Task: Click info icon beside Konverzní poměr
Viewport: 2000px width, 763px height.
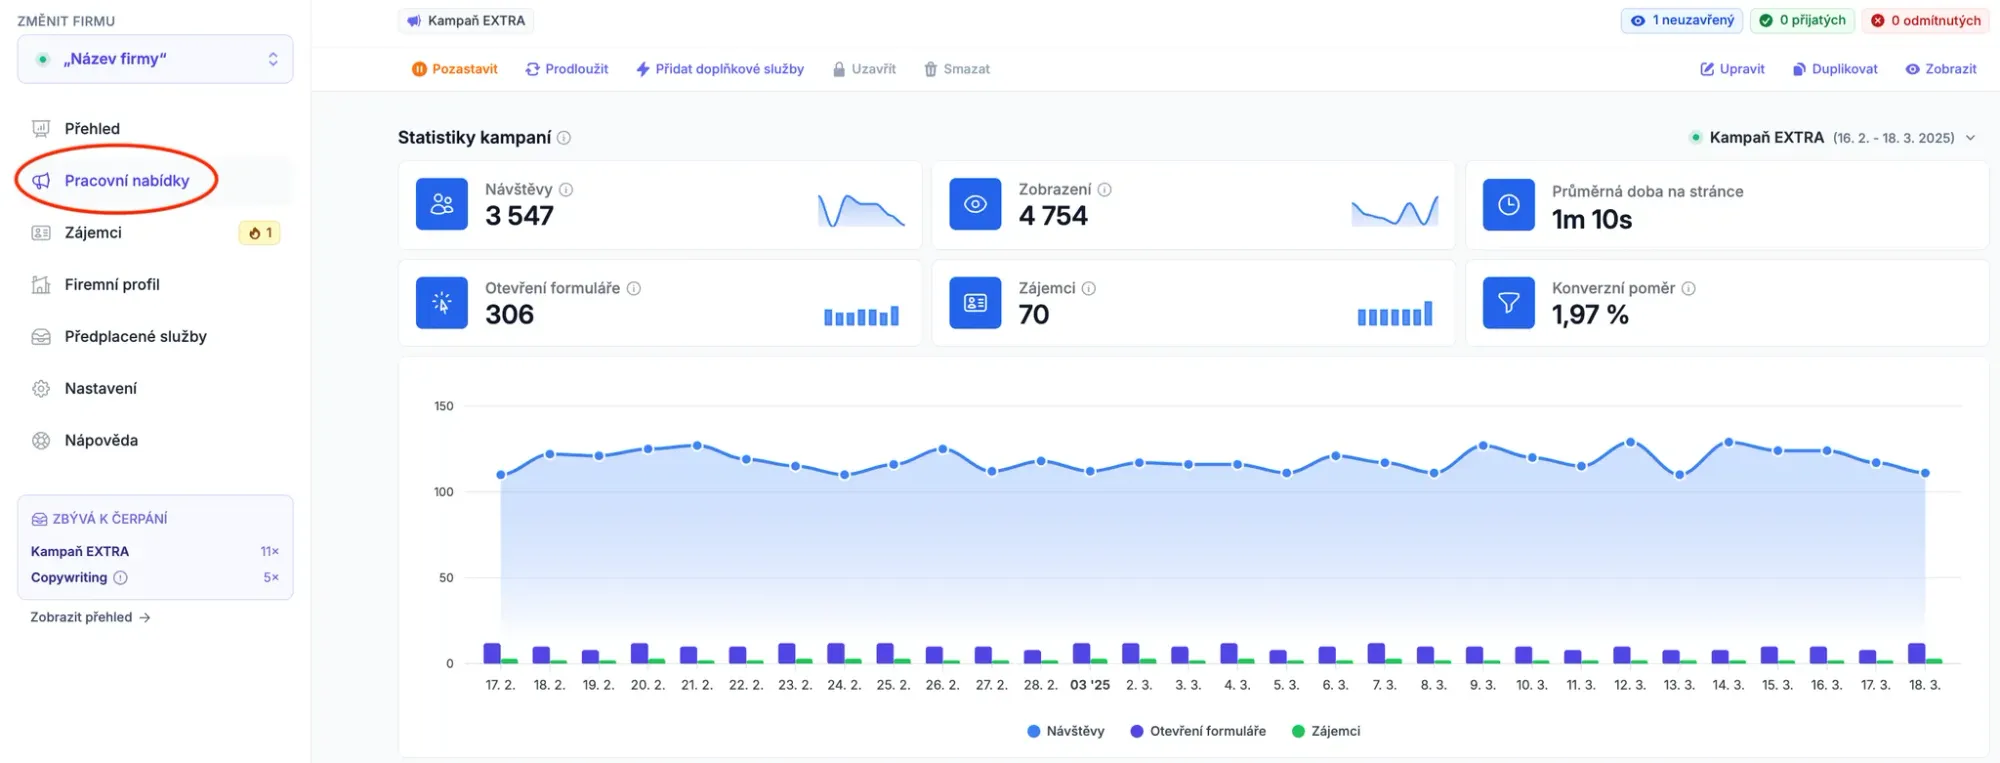Action: click(1688, 288)
